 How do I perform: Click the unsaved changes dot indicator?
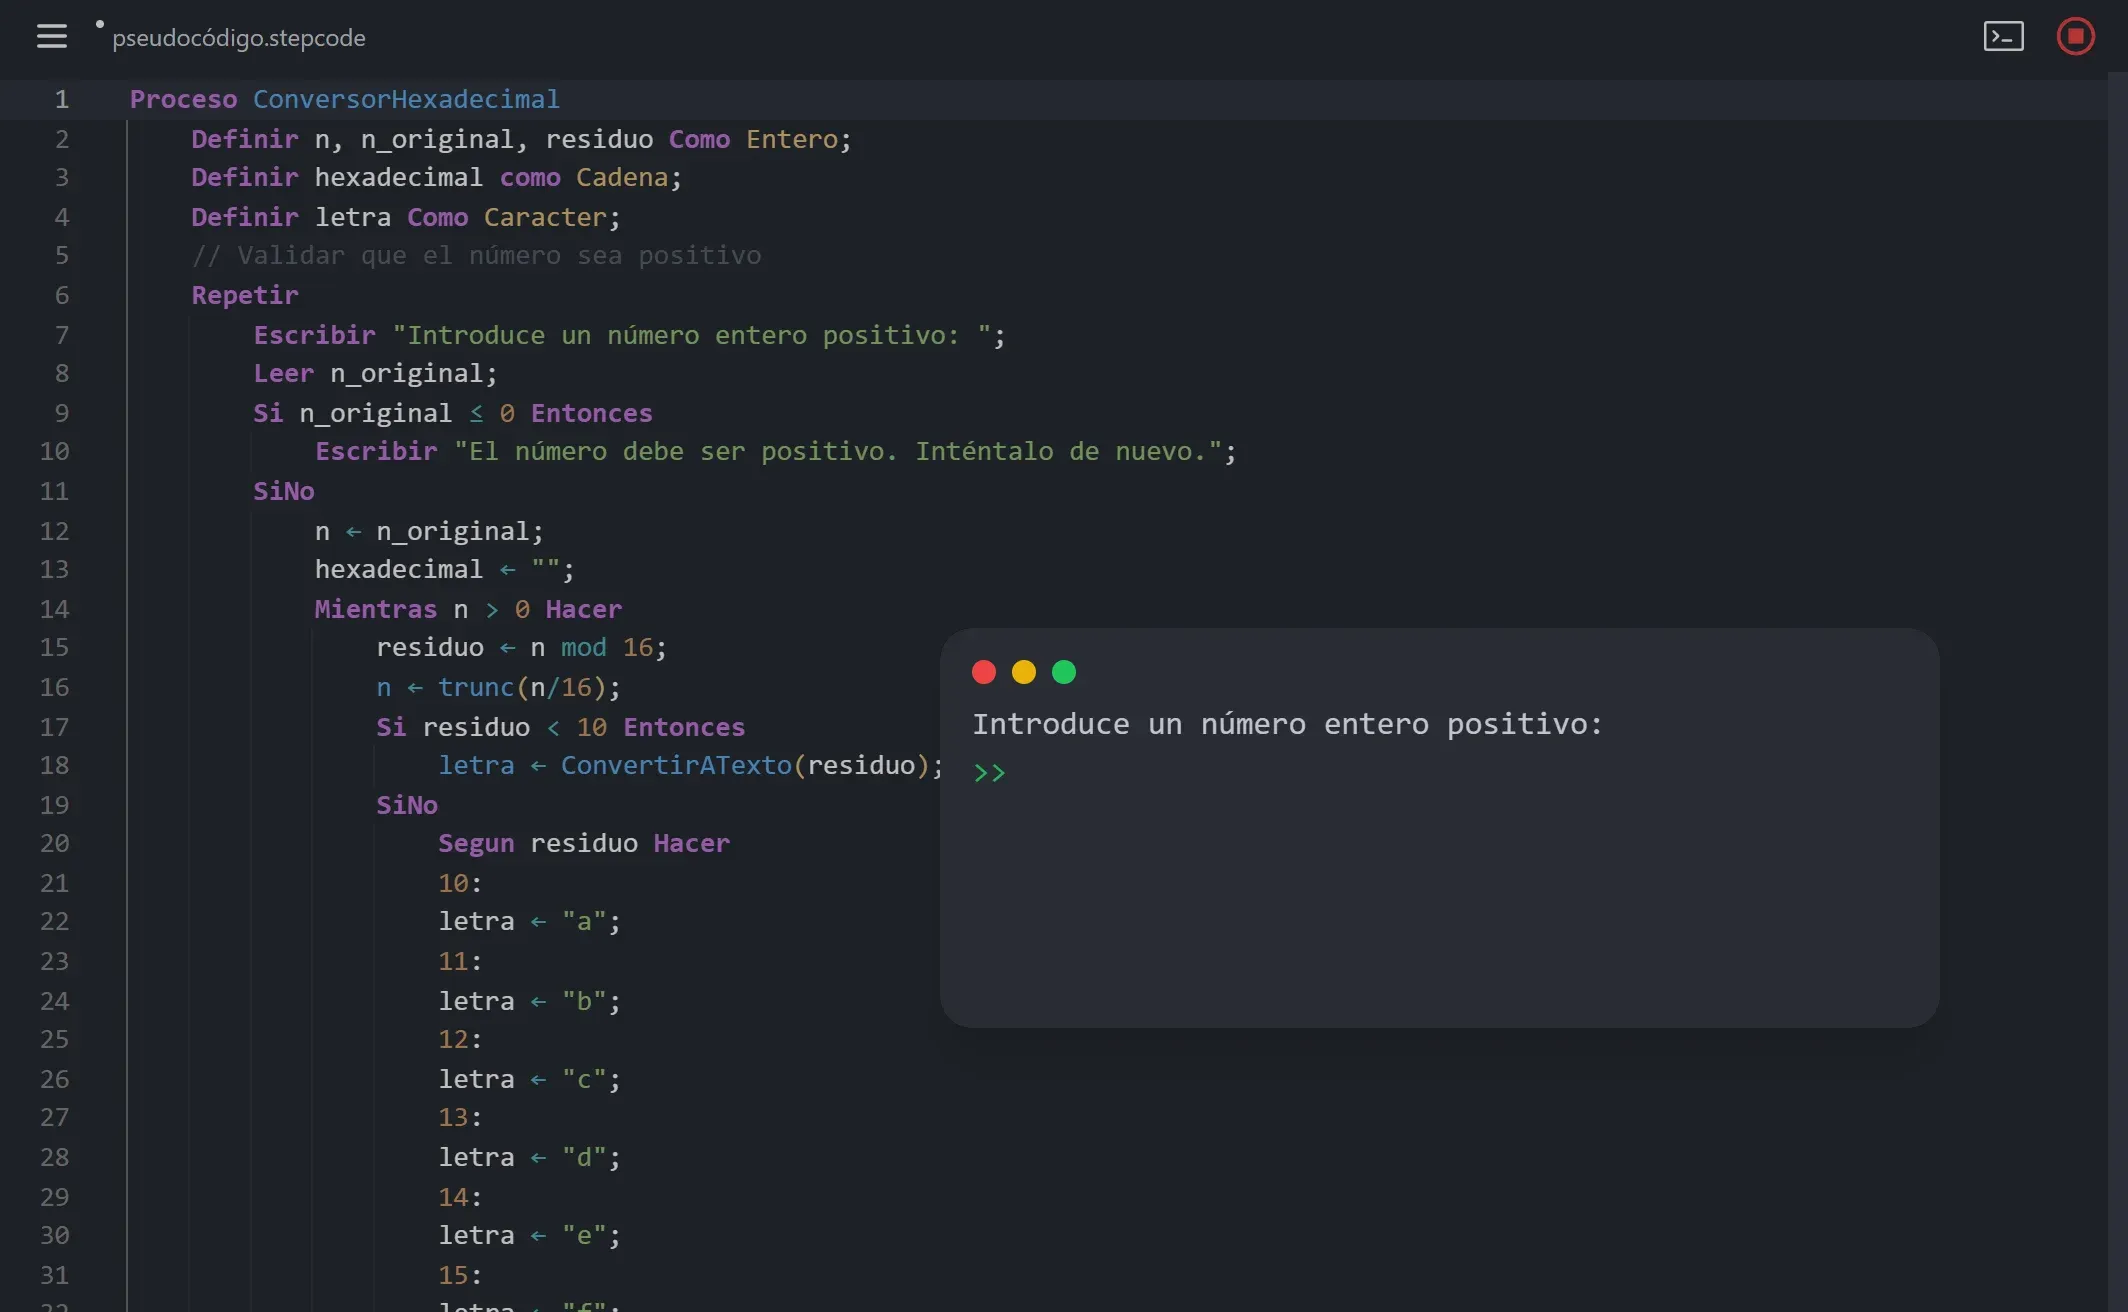click(98, 22)
